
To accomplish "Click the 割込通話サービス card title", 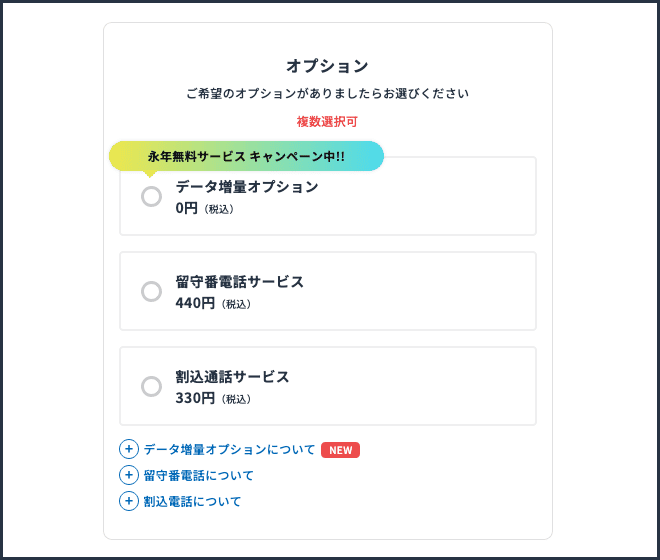I will pyautogui.click(x=232, y=377).
